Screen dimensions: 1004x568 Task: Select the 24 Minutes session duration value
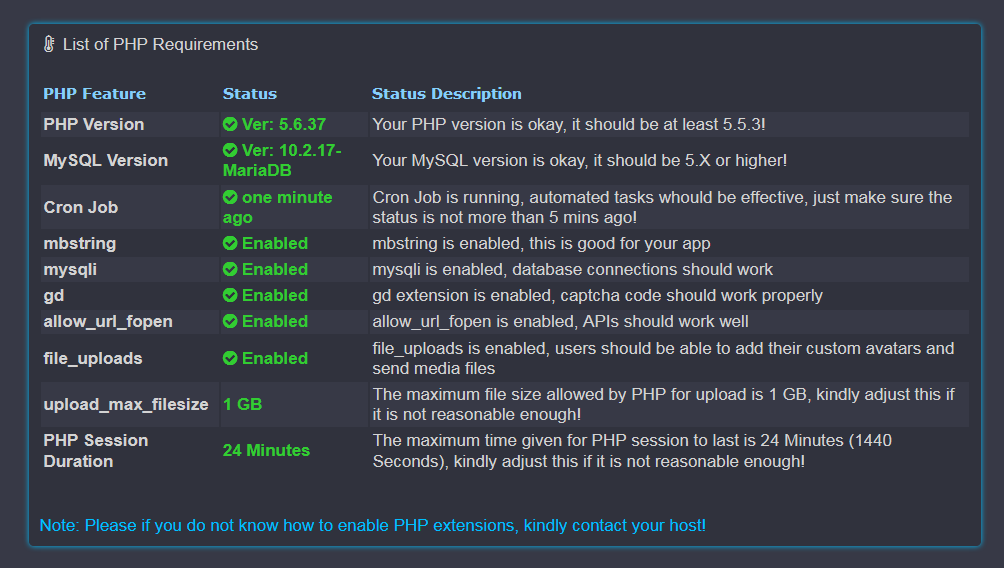click(266, 450)
